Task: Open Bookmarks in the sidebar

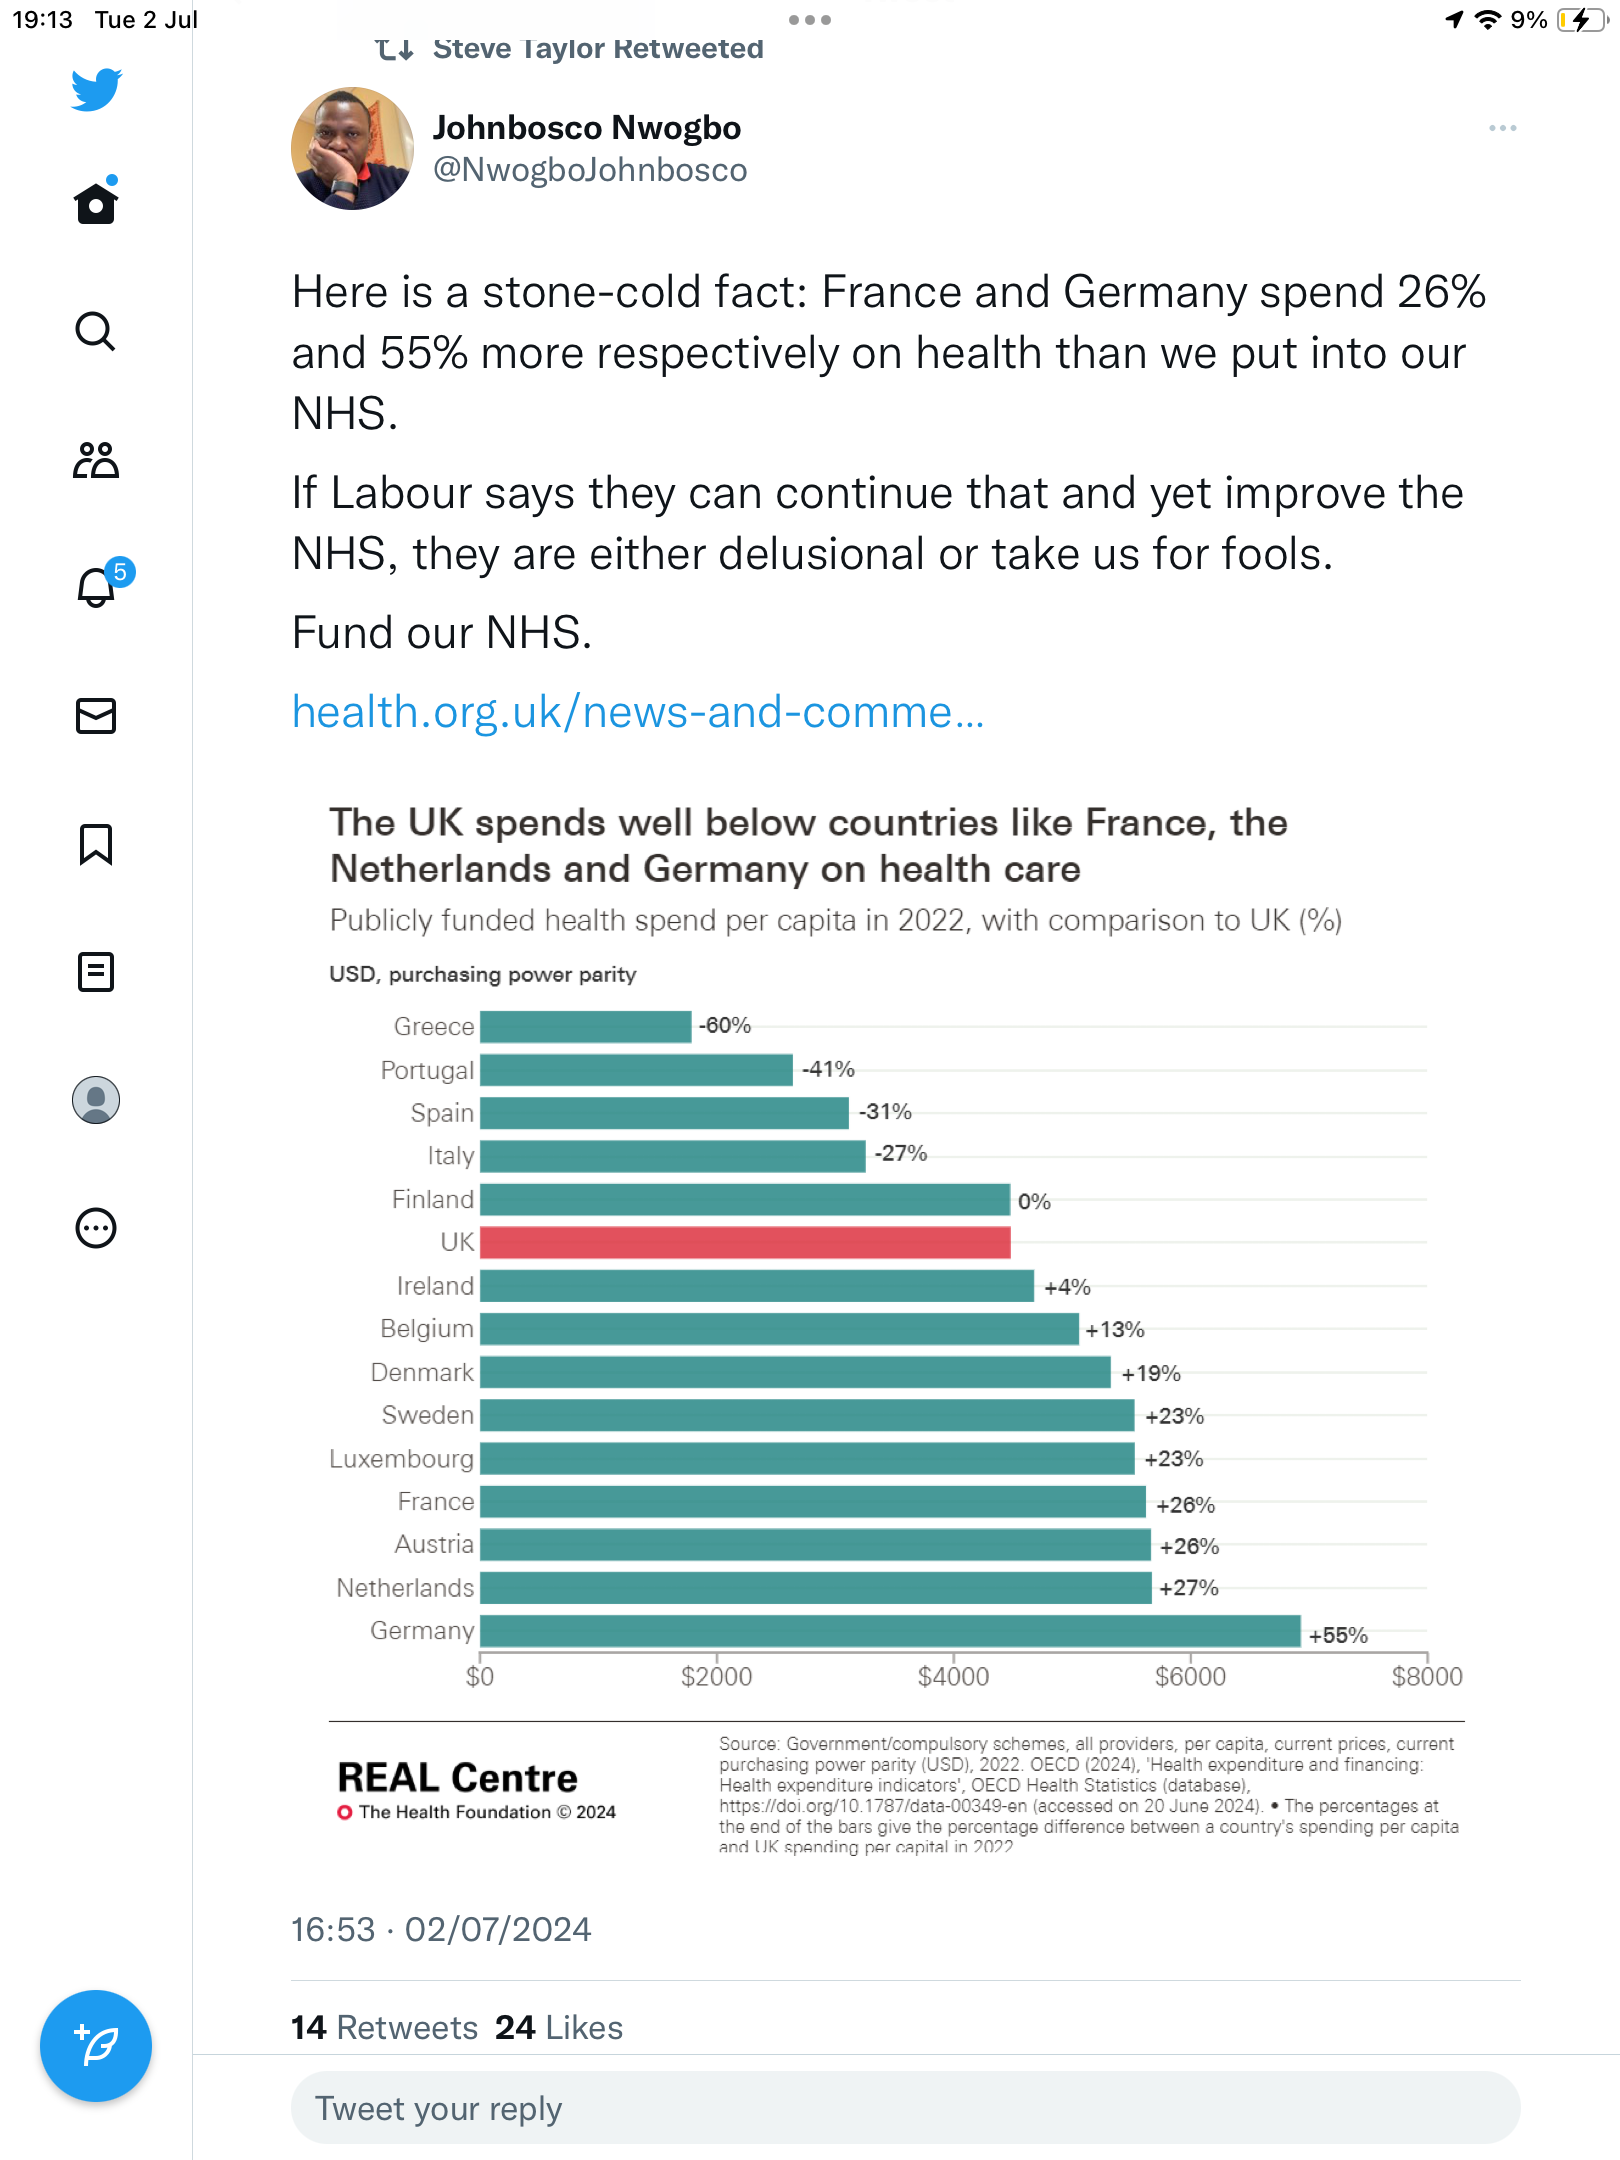Action: [96, 844]
